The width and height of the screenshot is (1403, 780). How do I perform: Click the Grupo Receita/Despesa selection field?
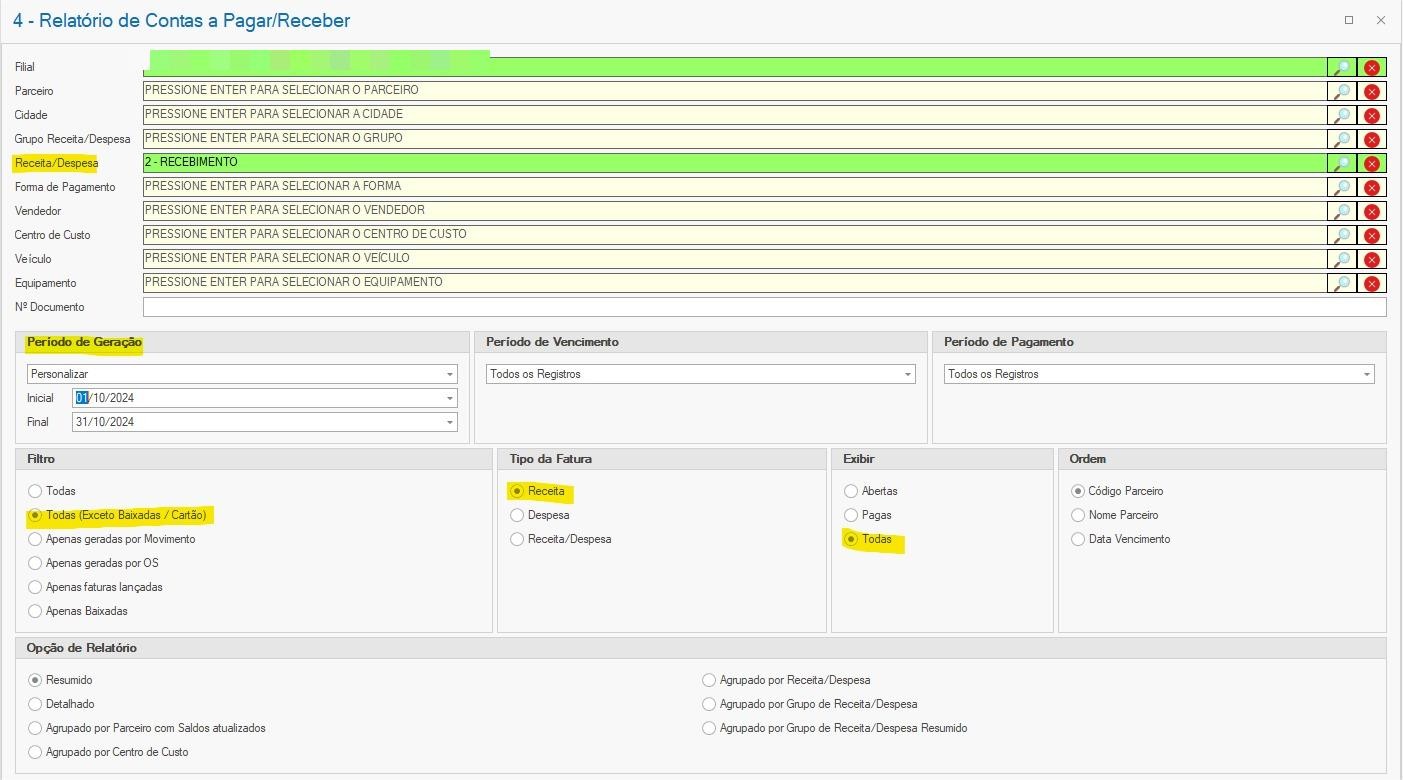pyautogui.click(x=735, y=139)
